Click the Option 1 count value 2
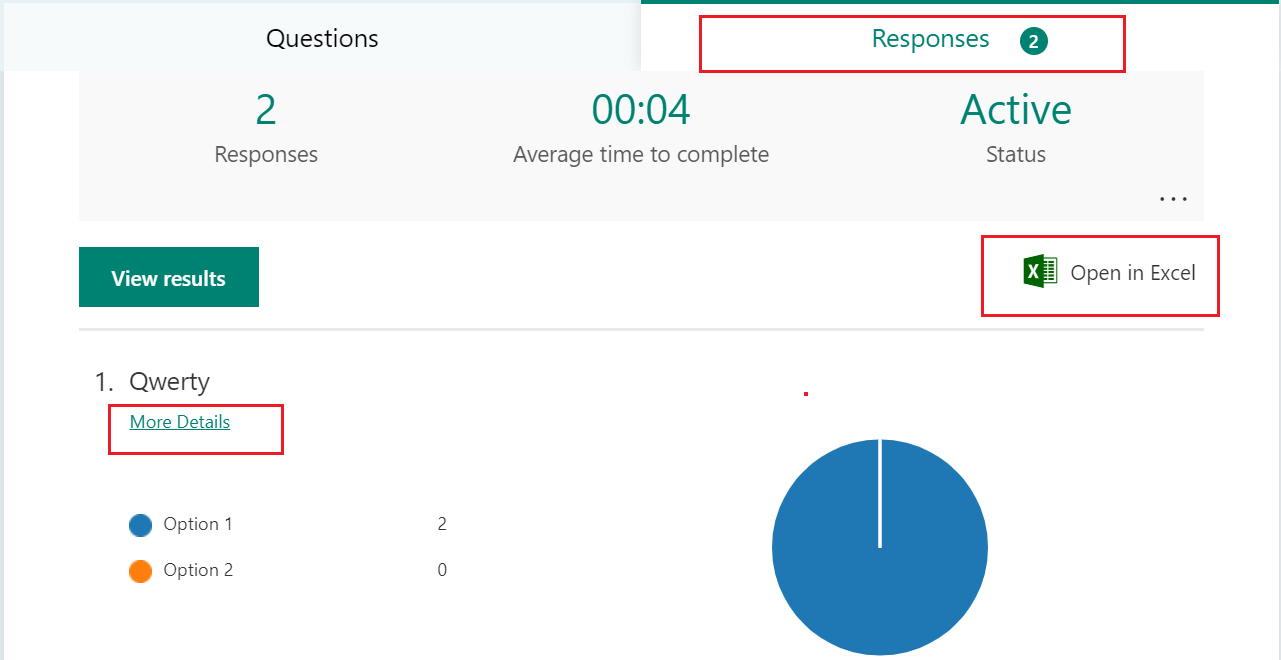The width and height of the screenshot is (1281, 660). pos(442,524)
